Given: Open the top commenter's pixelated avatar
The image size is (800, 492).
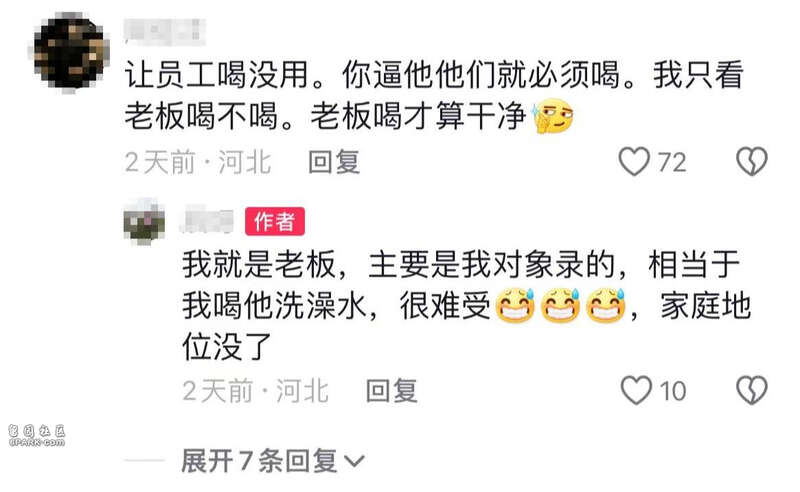Looking at the screenshot, I should (x=69, y=52).
